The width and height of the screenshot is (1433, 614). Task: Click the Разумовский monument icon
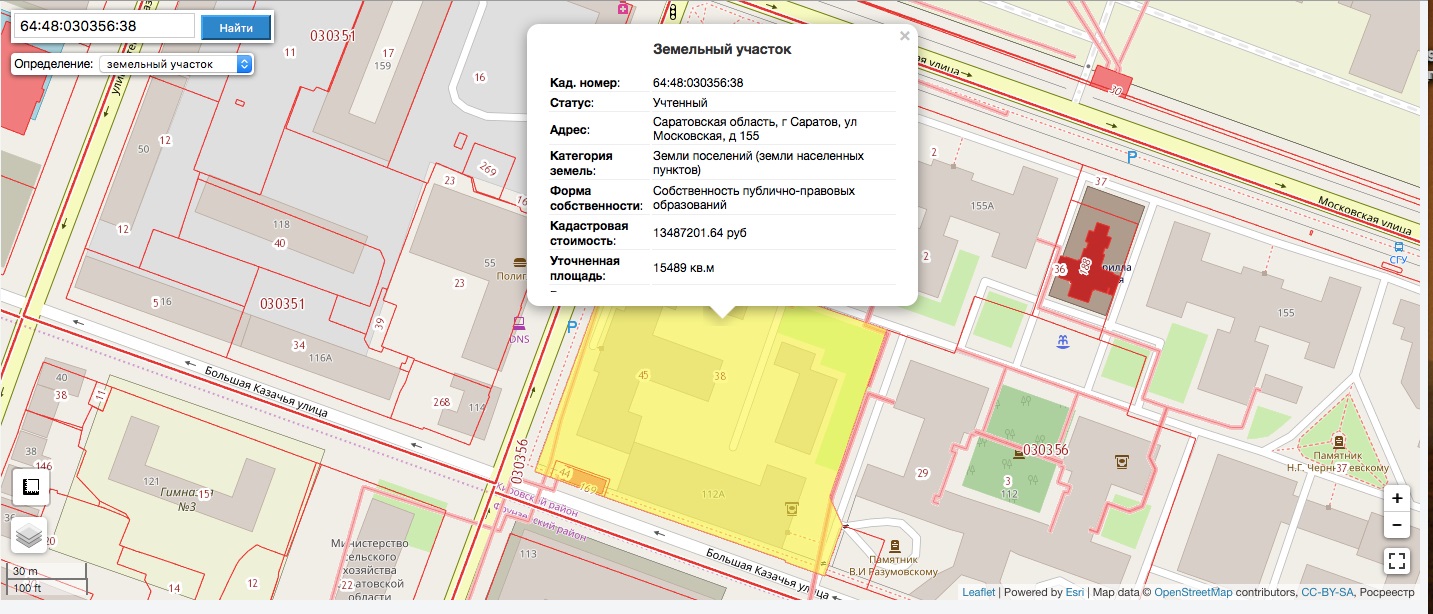point(894,546)
